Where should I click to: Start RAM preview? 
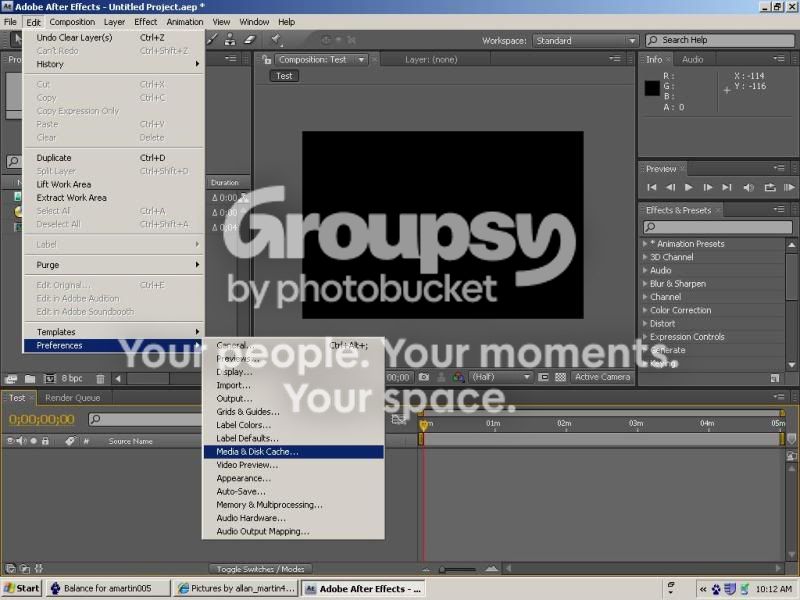(x=789, y=187)
